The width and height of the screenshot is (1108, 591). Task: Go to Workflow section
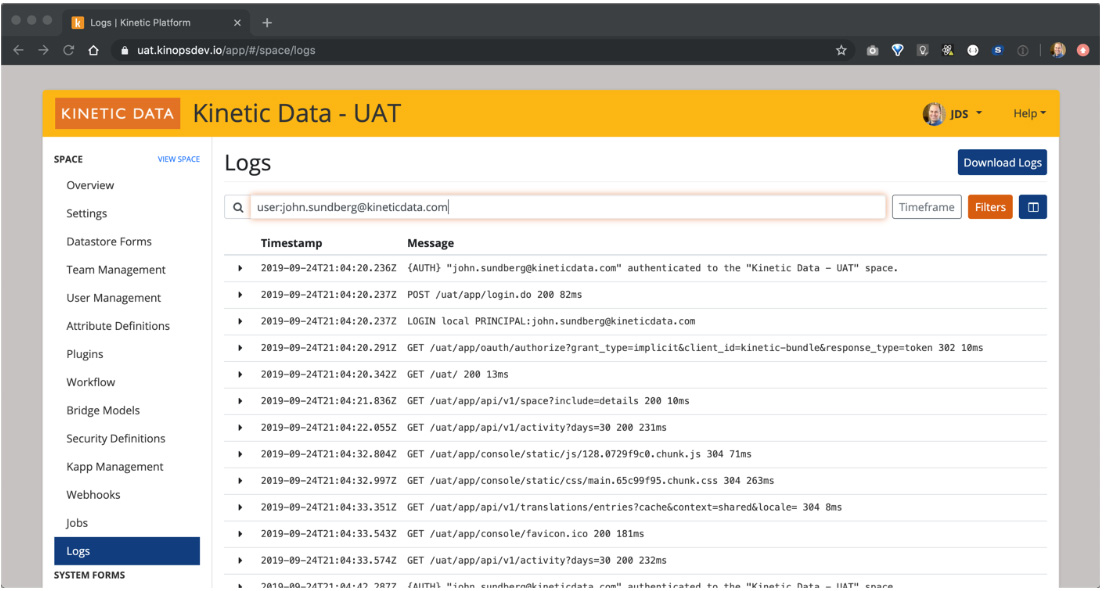click(90, 382)
